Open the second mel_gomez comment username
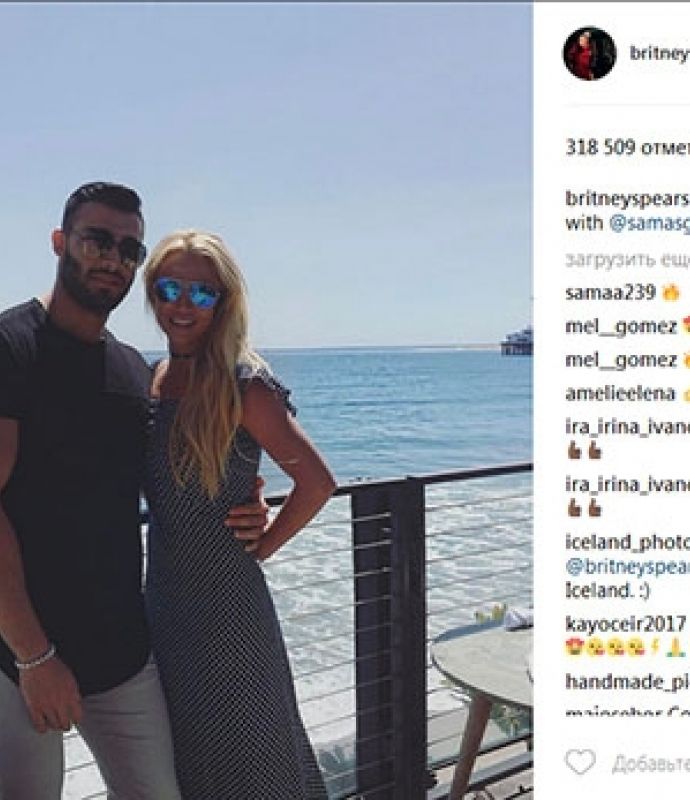The height and width of the screenshot is (800, 690). coord(621,360)
